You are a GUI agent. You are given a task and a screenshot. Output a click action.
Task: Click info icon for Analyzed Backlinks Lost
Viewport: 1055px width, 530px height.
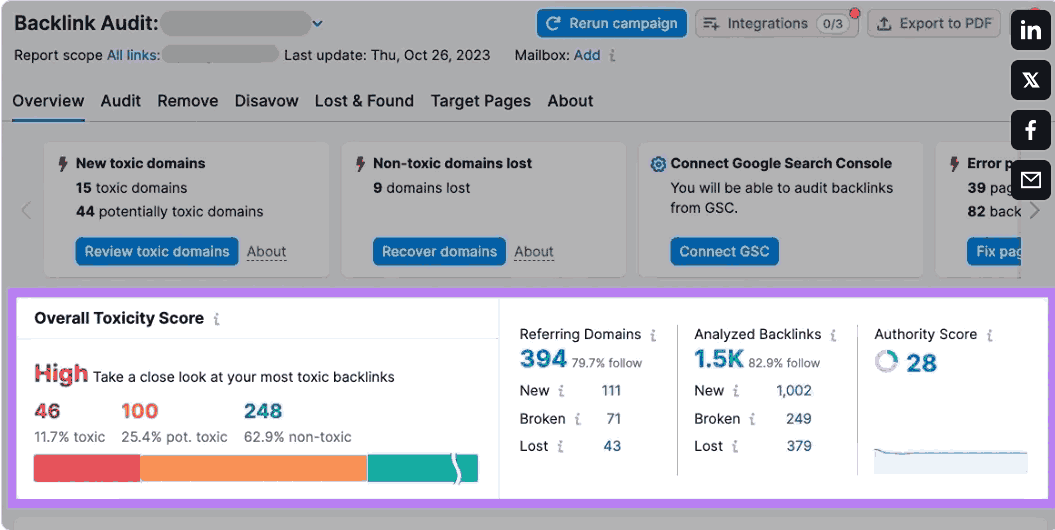click(735, 447)
